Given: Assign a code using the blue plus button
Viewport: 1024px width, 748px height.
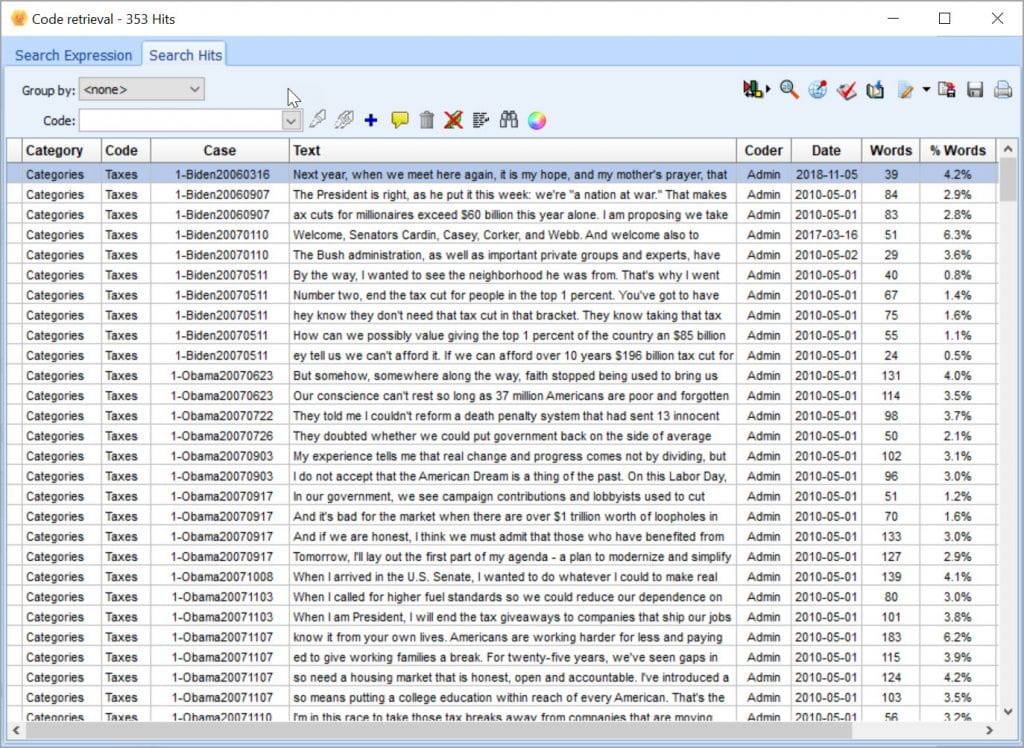Looking at the screenshot, I should pyautogui.click(x=370, y=120).
